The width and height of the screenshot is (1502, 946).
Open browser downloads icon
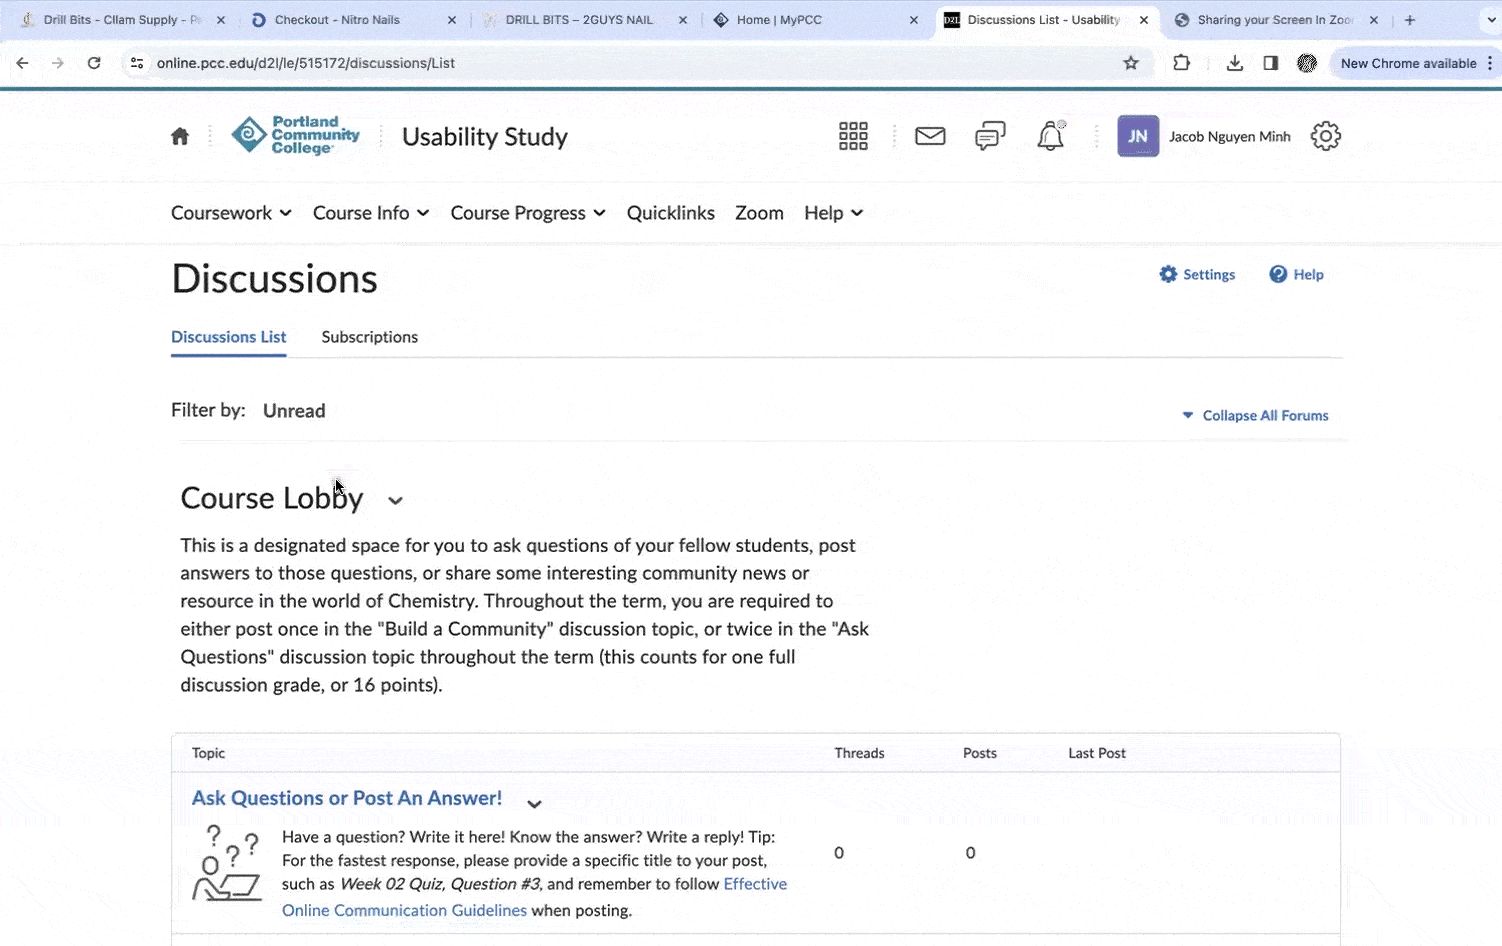click(1234, 63)
